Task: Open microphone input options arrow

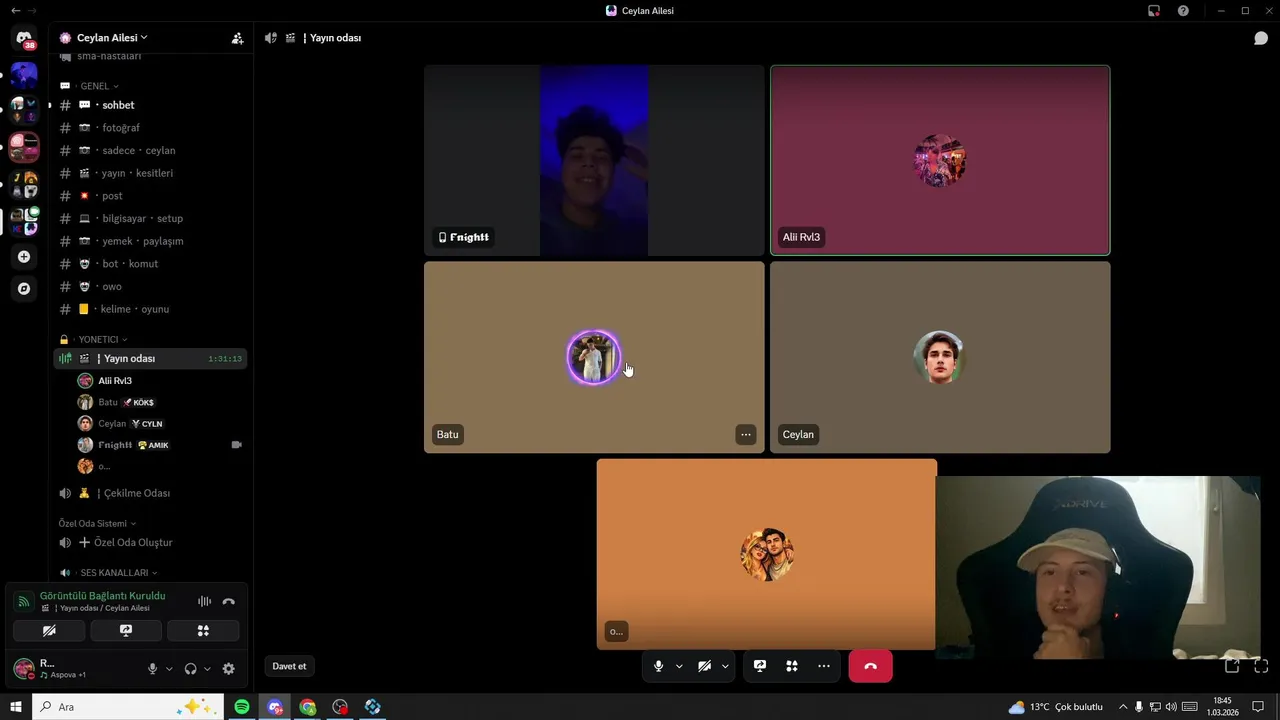Action: [679, 667]
